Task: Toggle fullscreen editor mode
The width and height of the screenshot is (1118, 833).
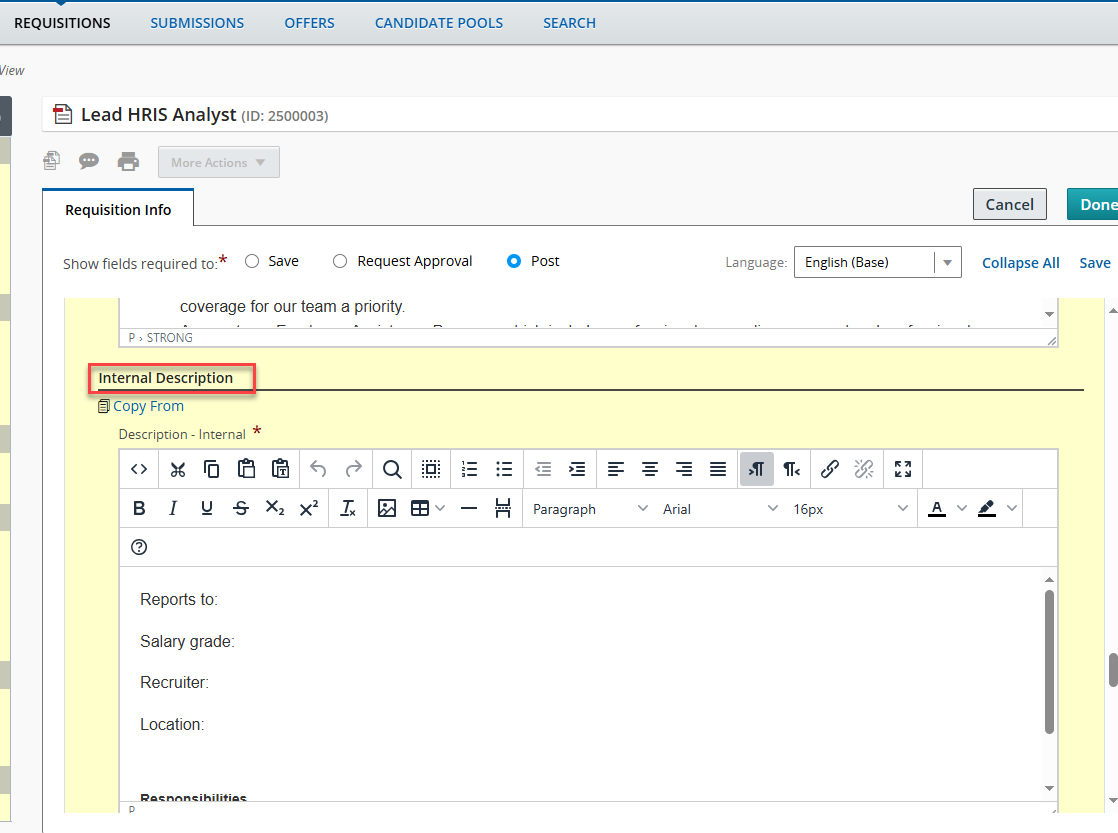Action: [x=903, y=469]
